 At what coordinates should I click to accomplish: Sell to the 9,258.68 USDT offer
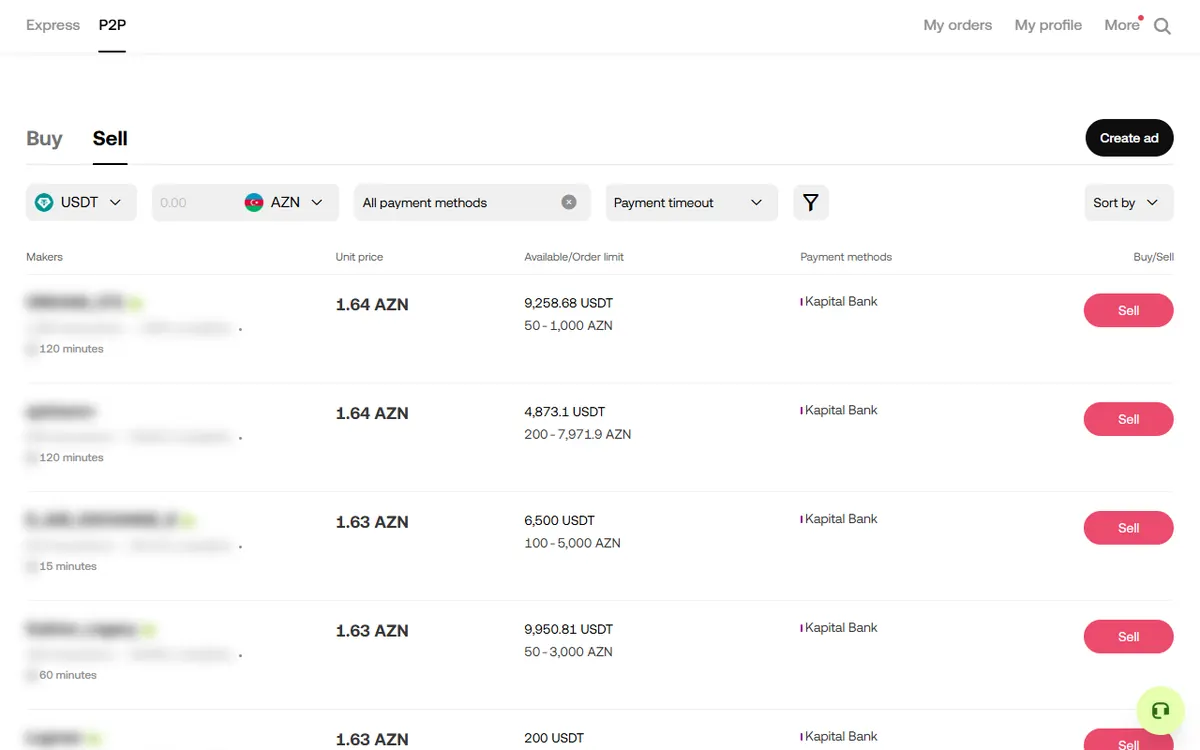click(1128, 310)
